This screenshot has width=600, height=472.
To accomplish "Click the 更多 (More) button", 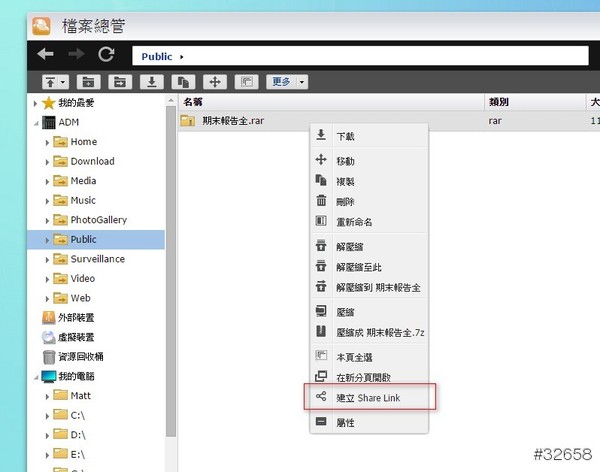I will 281,82.
